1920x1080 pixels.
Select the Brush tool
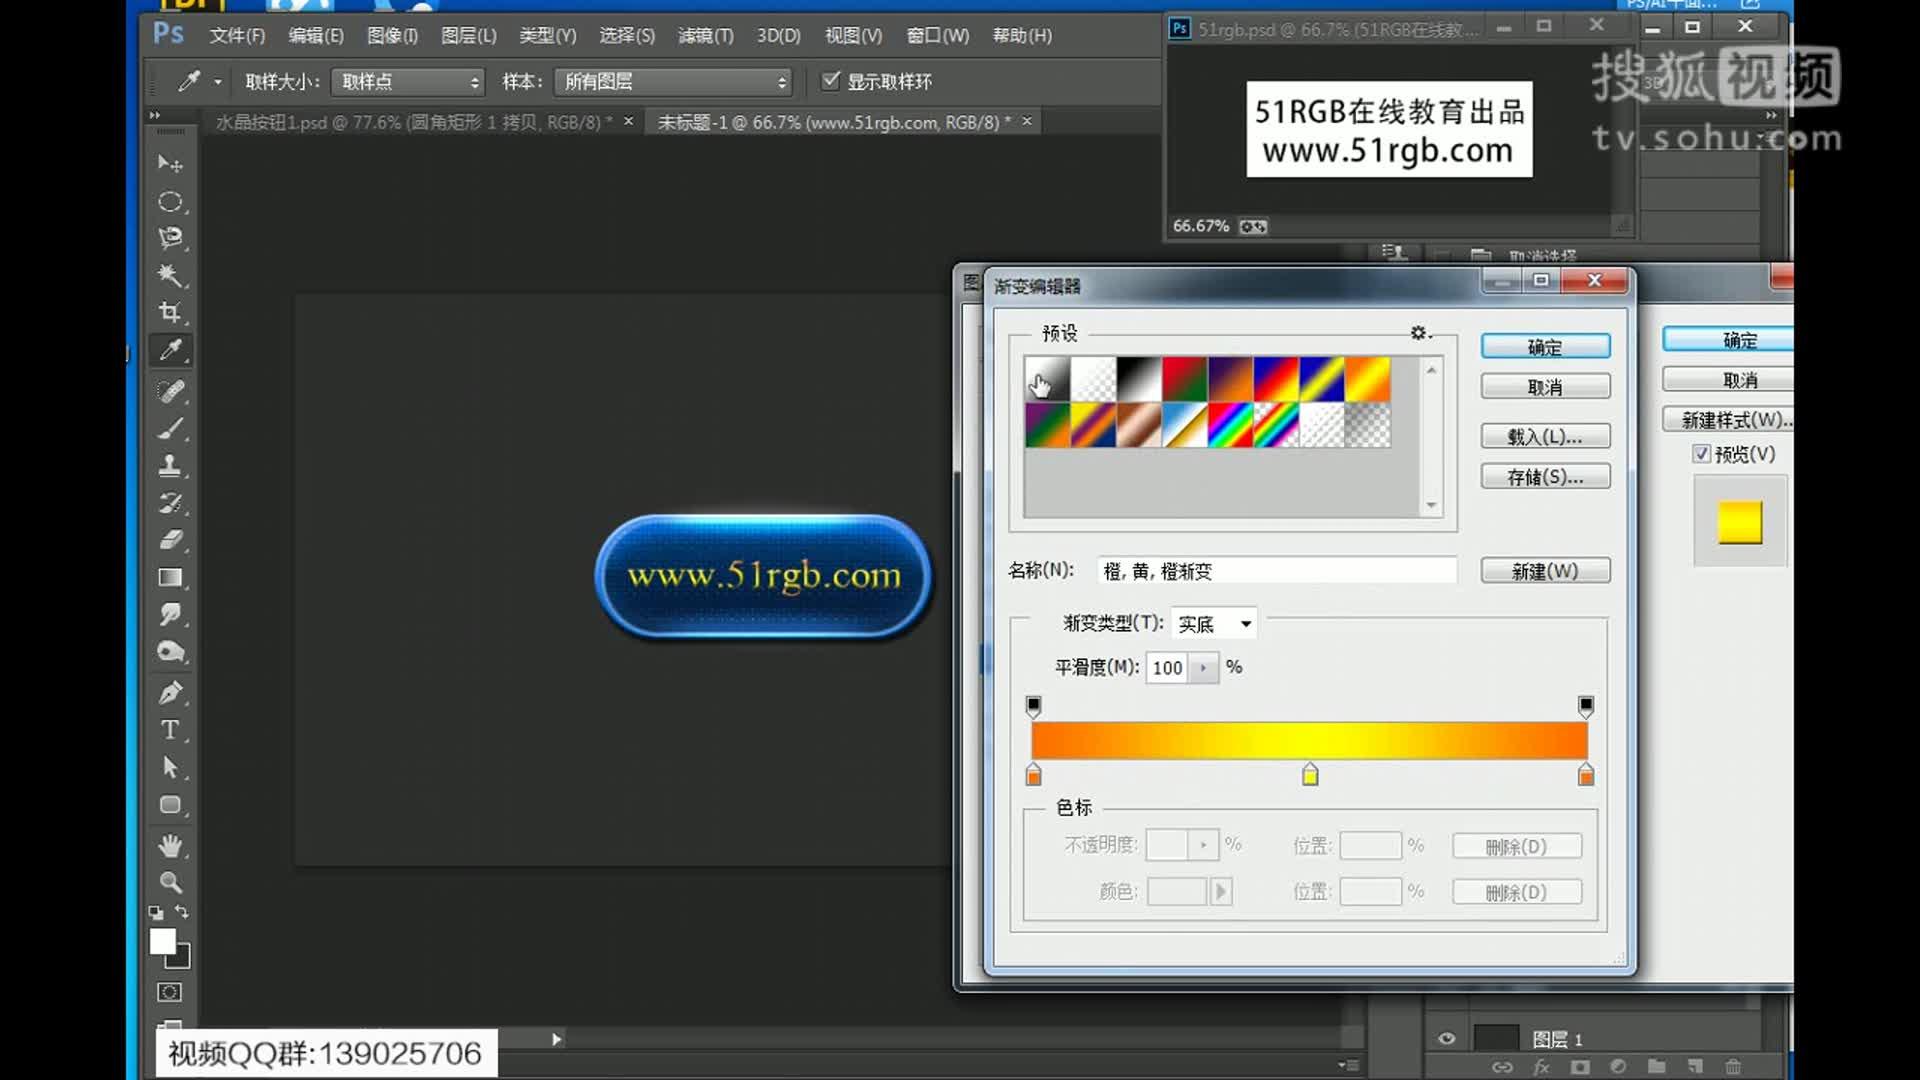coord(171,427)
